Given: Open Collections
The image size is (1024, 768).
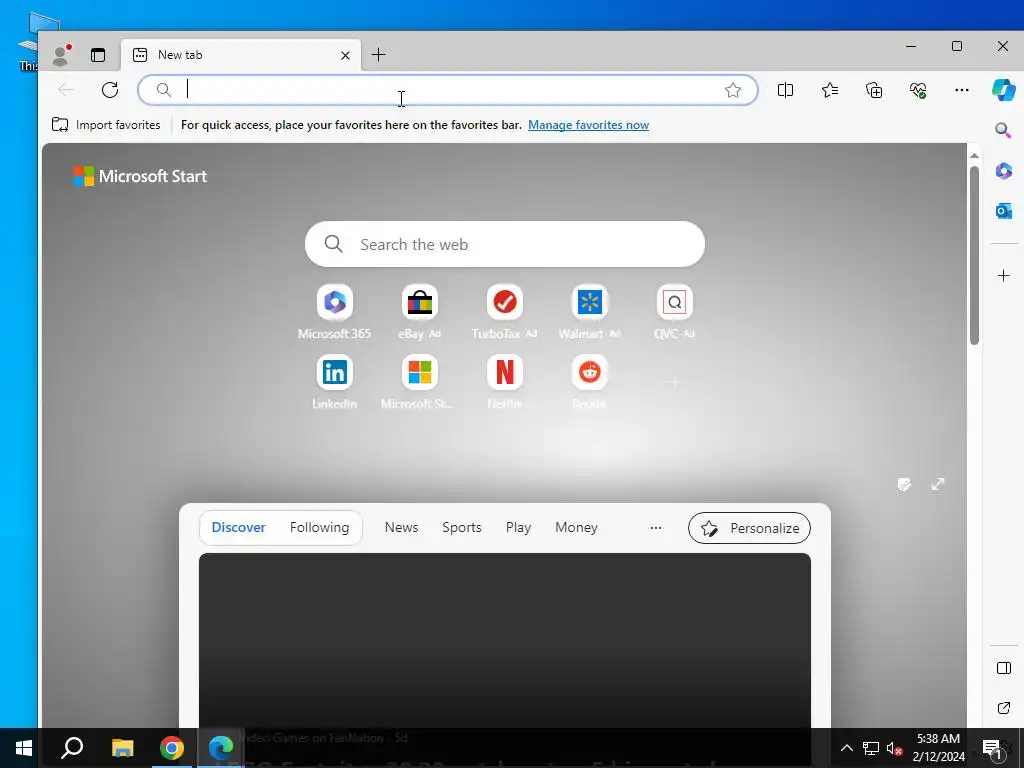Looking at the screenshot, I should point(874,90).
